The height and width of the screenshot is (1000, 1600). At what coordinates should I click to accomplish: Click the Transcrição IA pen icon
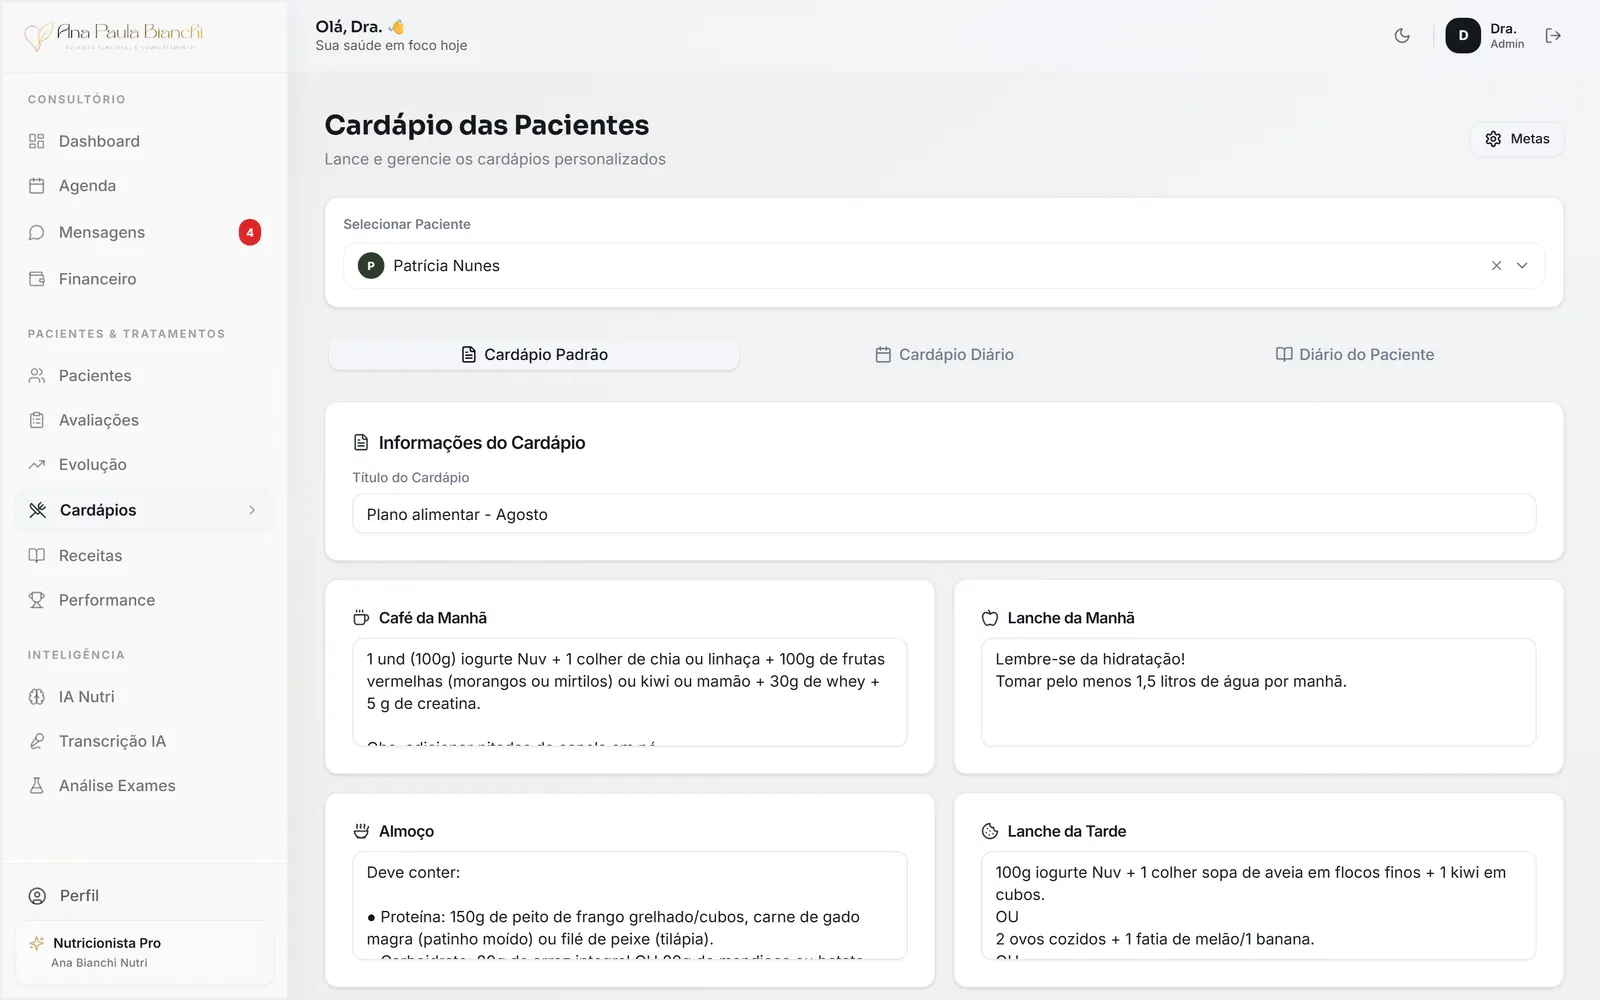pyautogui.click(x=37, y=741)
